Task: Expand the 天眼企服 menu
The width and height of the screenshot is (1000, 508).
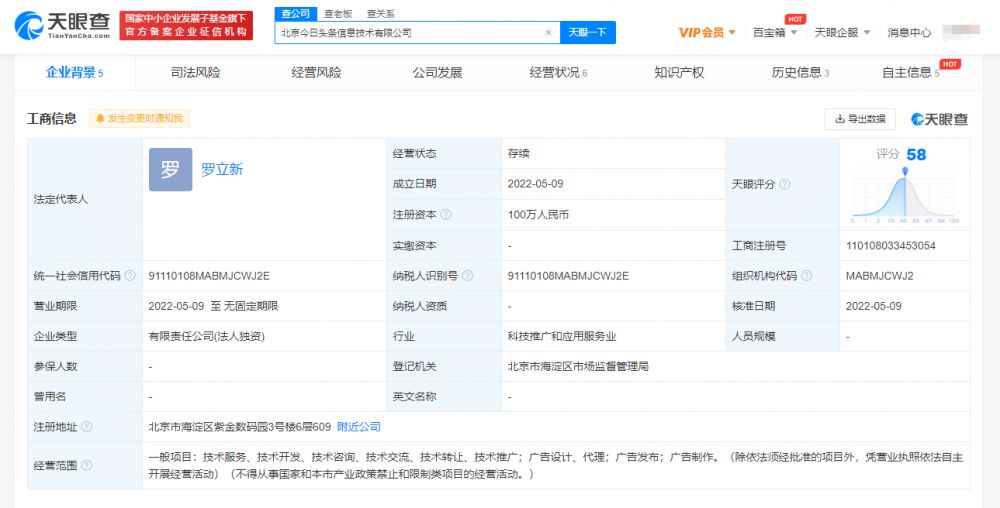Action: click(x=842, y=33)
